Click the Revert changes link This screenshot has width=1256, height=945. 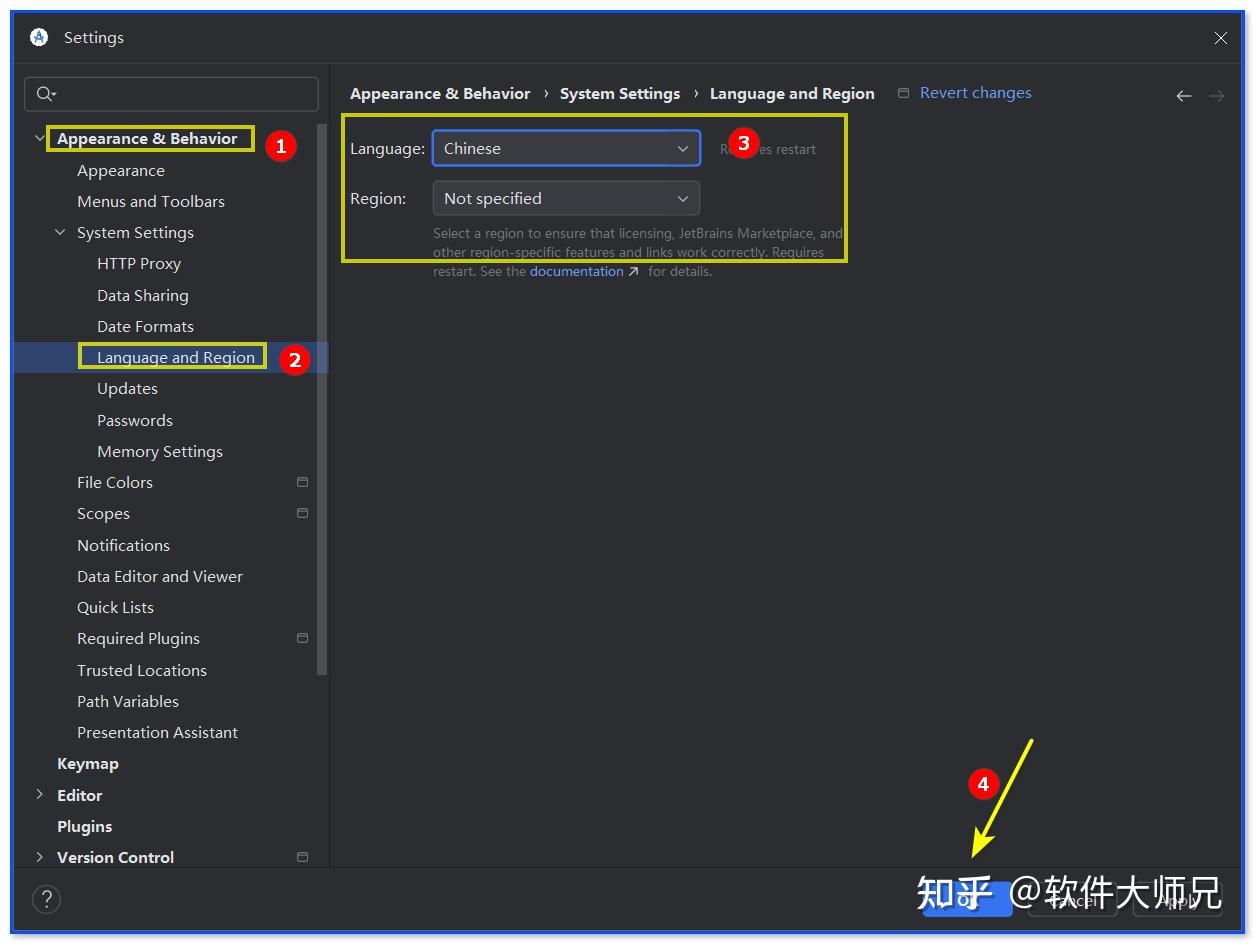pyautogui.click(x=975, y=93)
